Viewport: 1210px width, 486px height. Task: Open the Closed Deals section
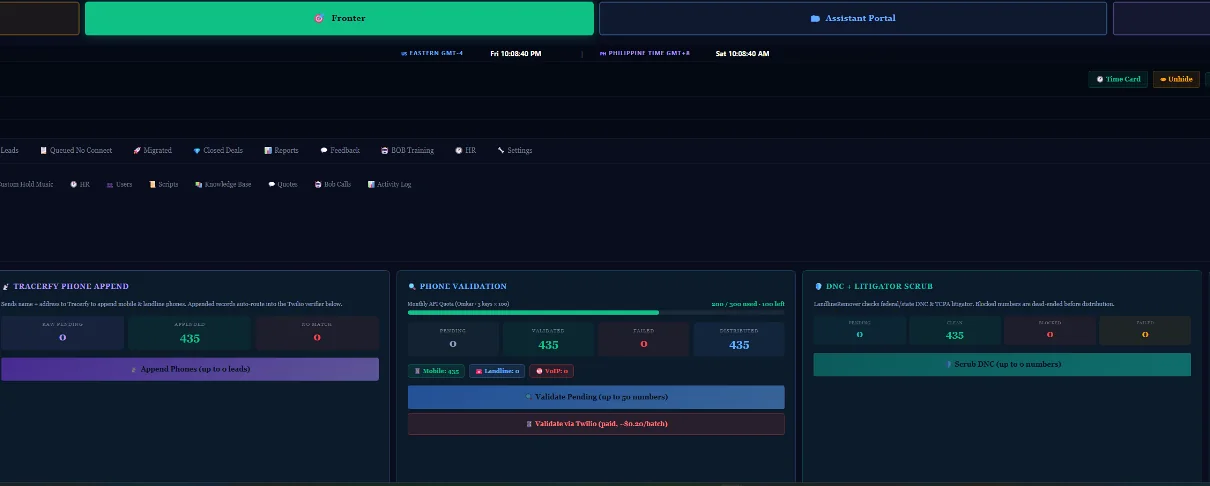(217, 150)
